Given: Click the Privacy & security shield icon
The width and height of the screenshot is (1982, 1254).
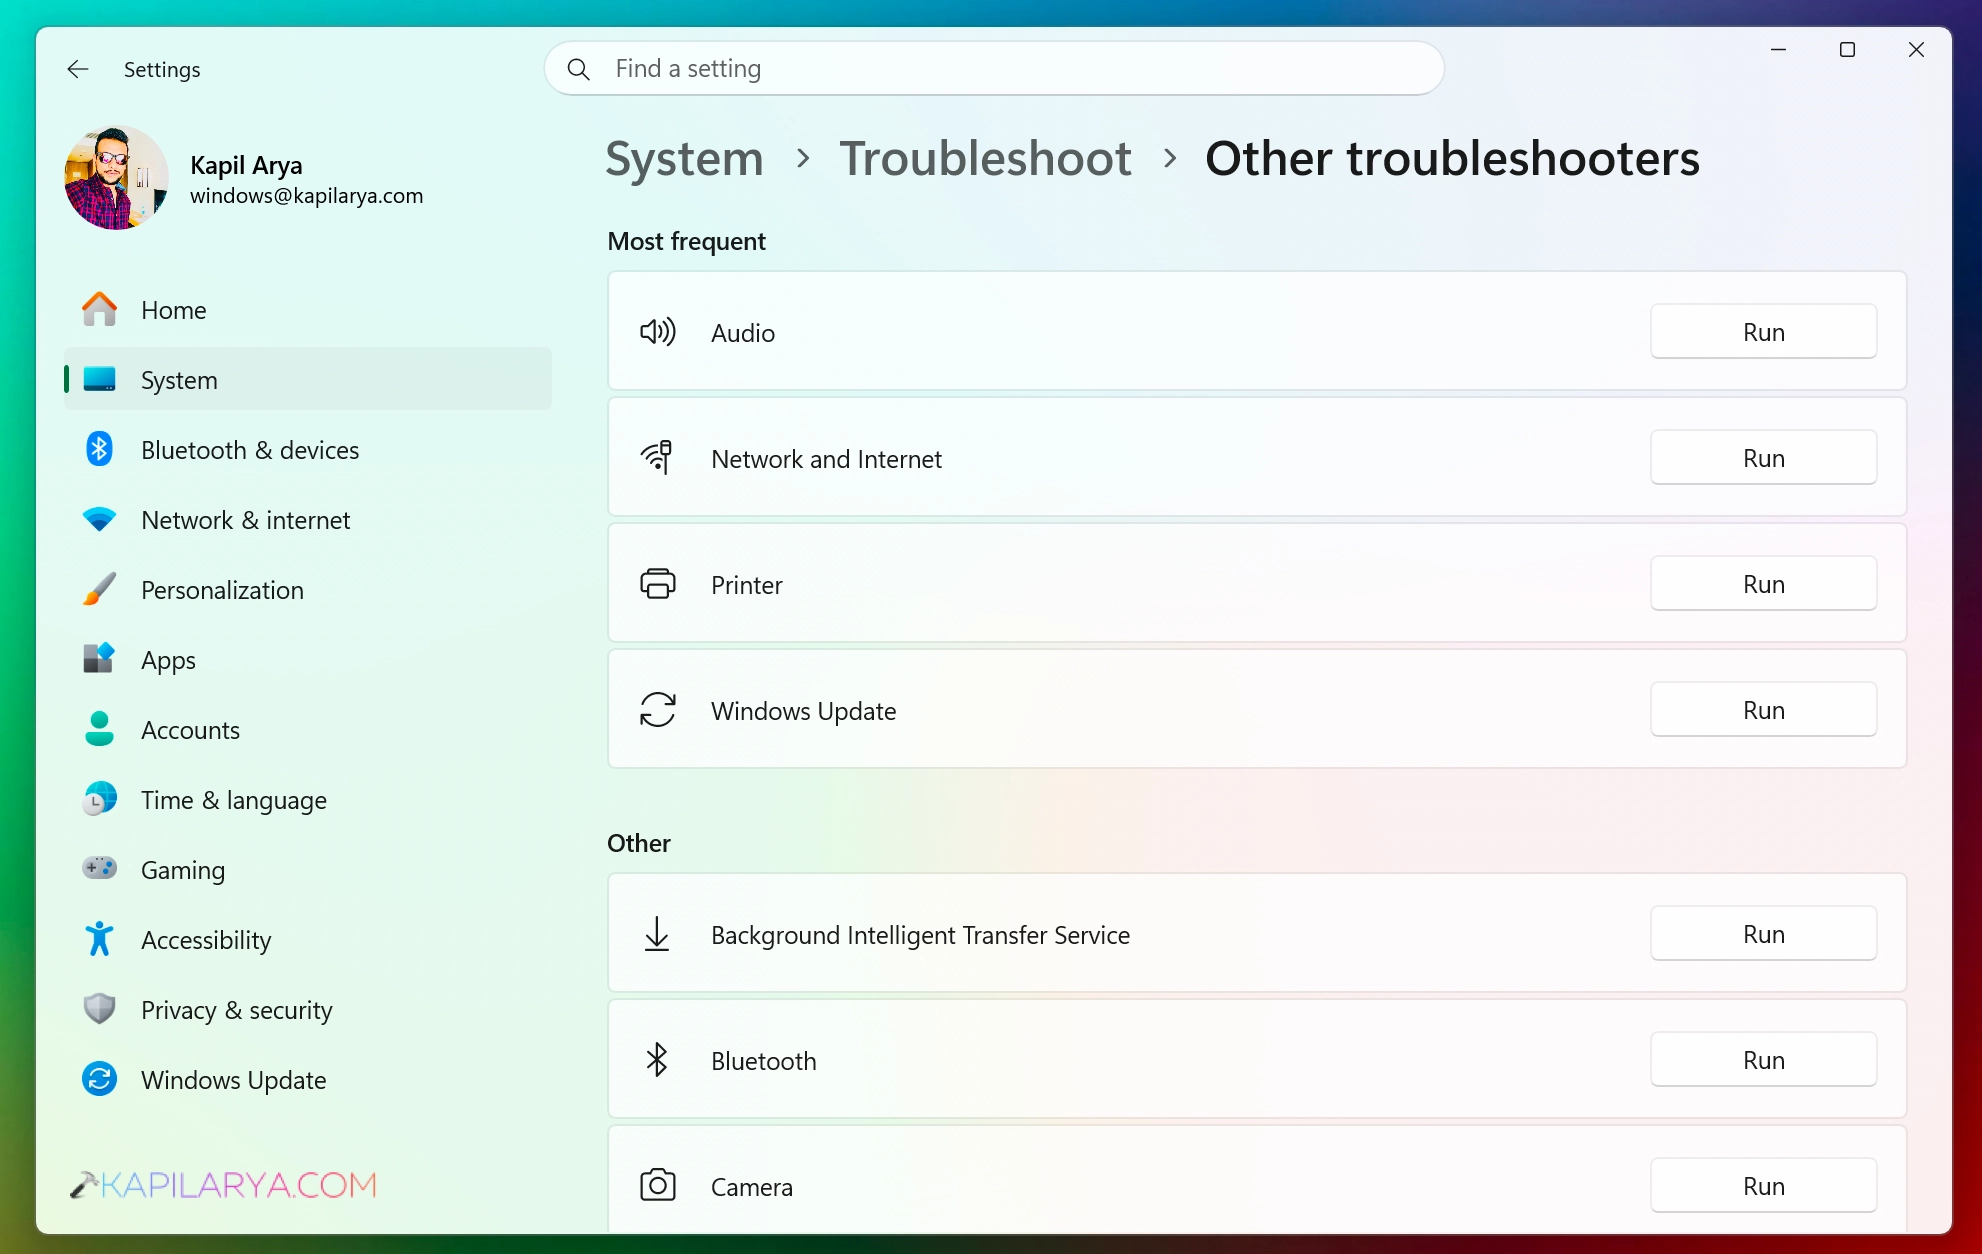Looking at the screenshot, I should [x=99, y=1009].
